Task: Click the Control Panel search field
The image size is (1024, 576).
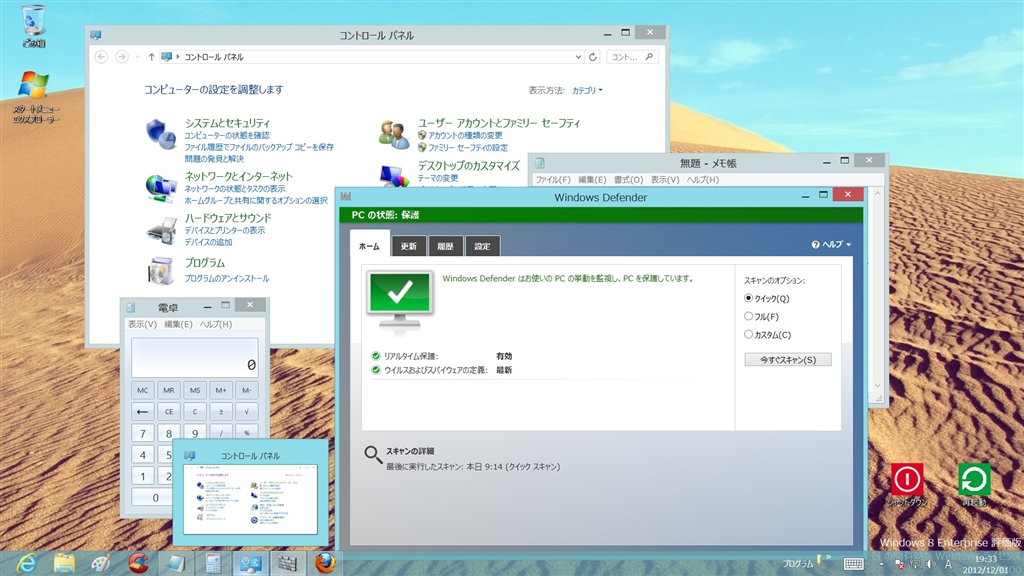Action: click(x=632, y=57)
